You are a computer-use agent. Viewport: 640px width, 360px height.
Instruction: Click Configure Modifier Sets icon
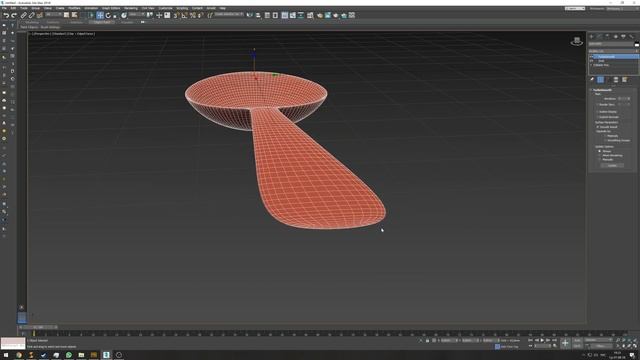point(624,80)
